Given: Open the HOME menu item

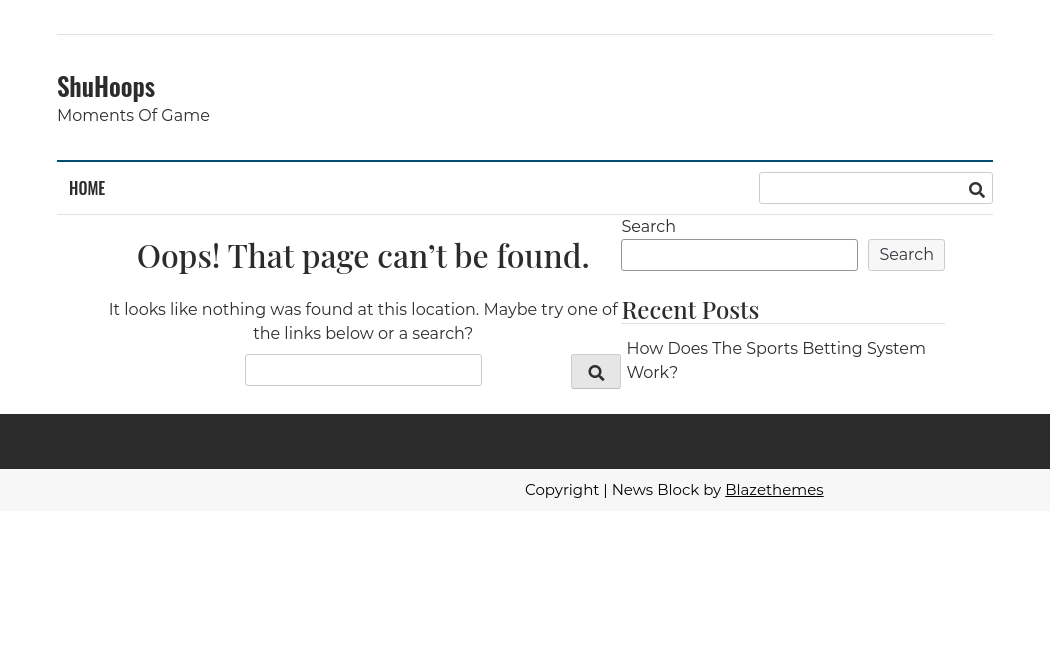Looking at the screenshot, I should 87,188.
